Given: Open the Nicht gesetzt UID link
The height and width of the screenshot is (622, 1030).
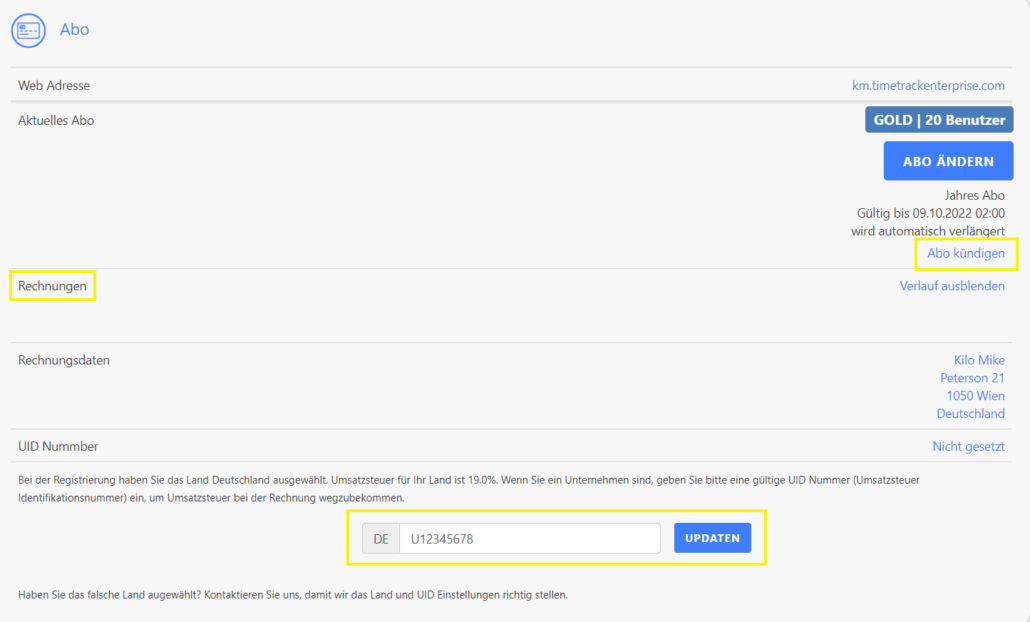Looking at the screenshot, I should point(968,447).
